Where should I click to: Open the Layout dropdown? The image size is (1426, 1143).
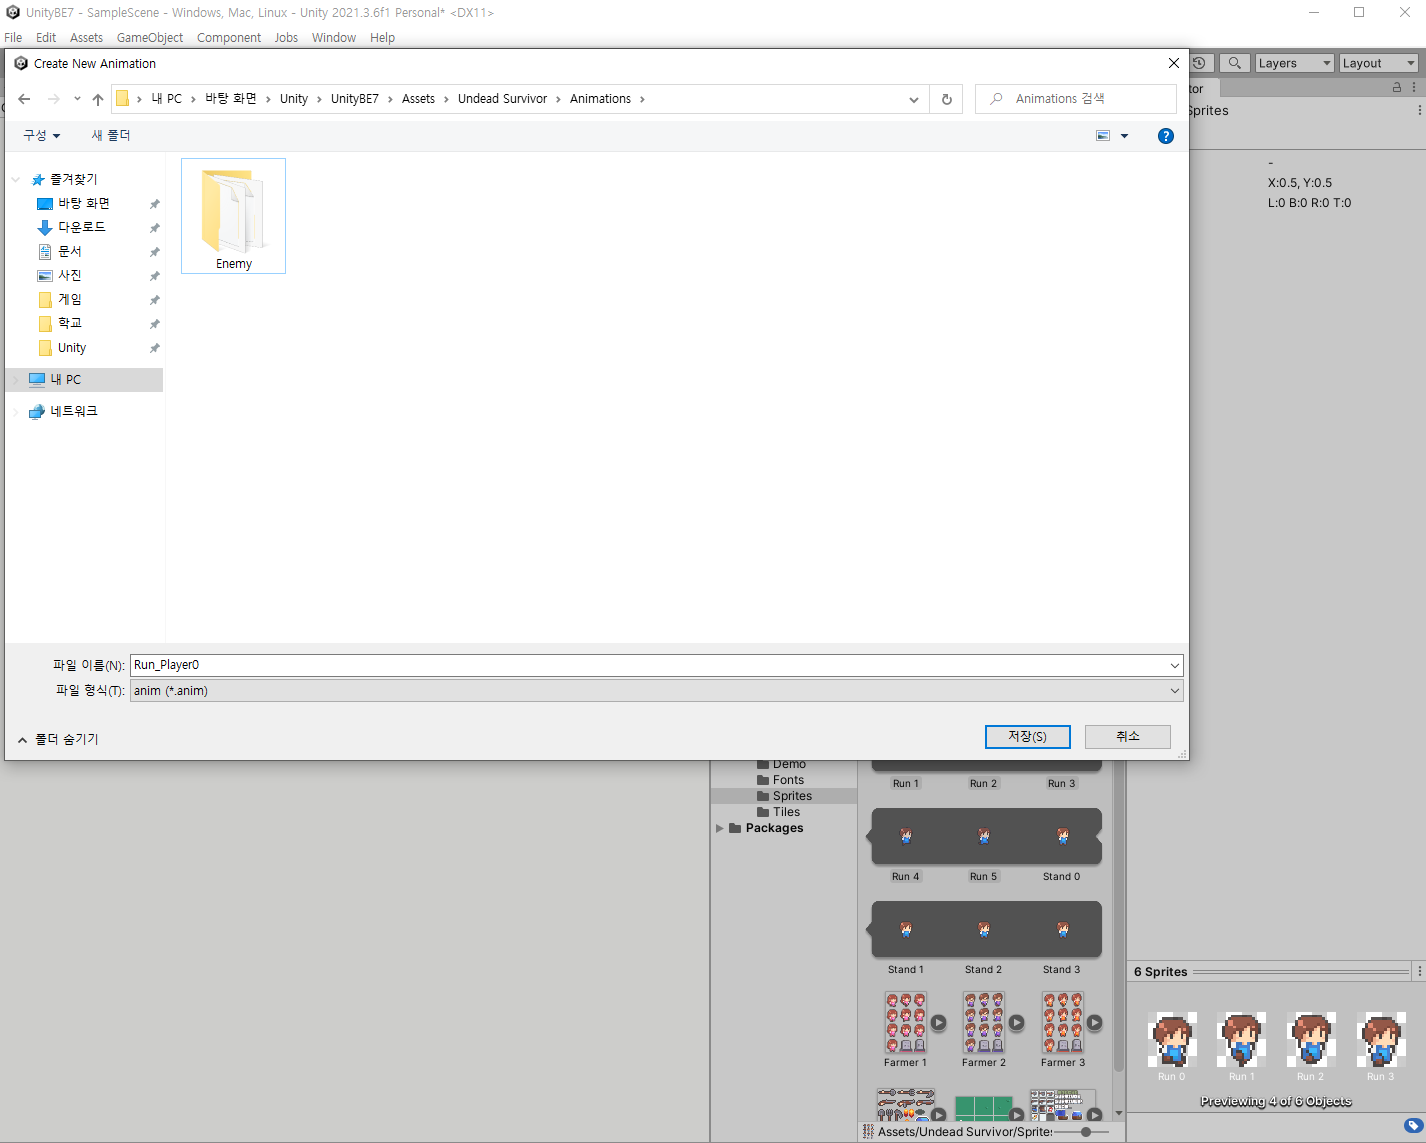pos(1378,63)
